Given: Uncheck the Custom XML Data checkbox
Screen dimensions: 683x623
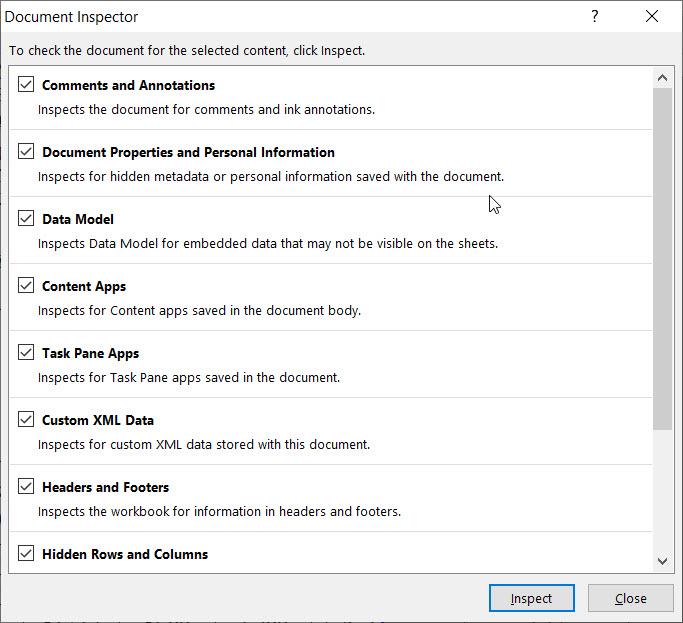Looking at the screenshot, I should click(26, 420).
